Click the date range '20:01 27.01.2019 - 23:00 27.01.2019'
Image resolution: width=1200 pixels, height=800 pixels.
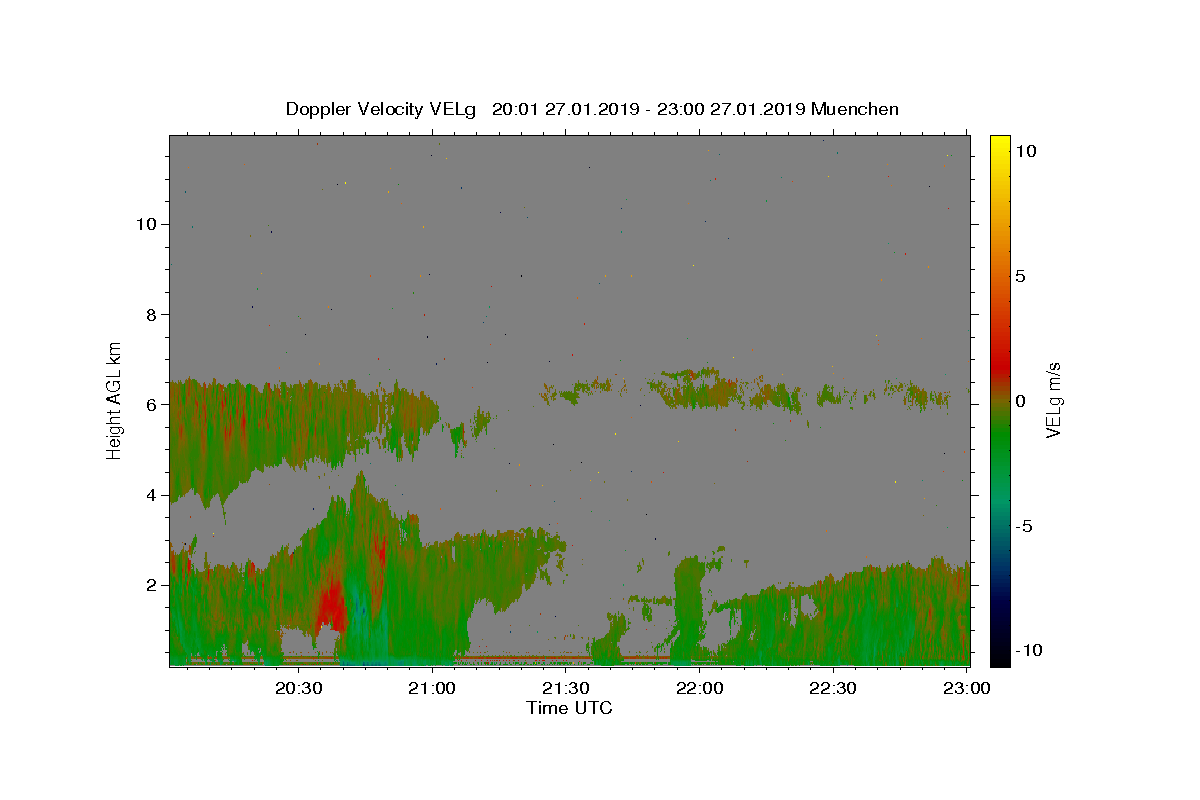point(649,109)
